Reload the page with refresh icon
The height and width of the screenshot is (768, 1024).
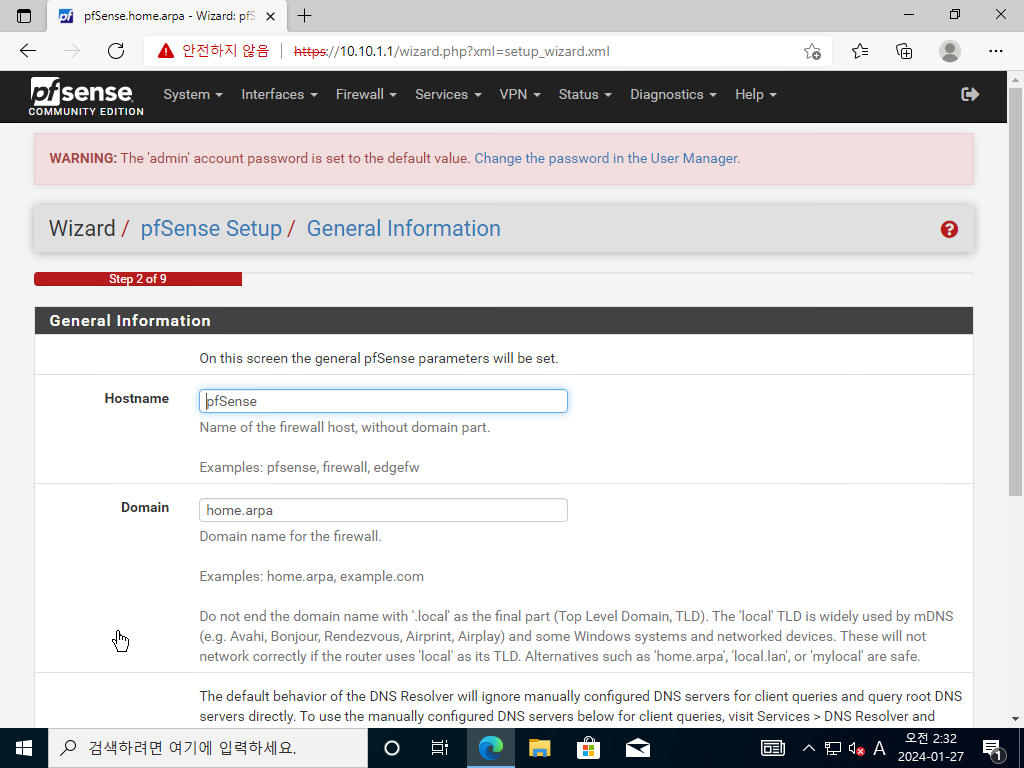(116, 51)
